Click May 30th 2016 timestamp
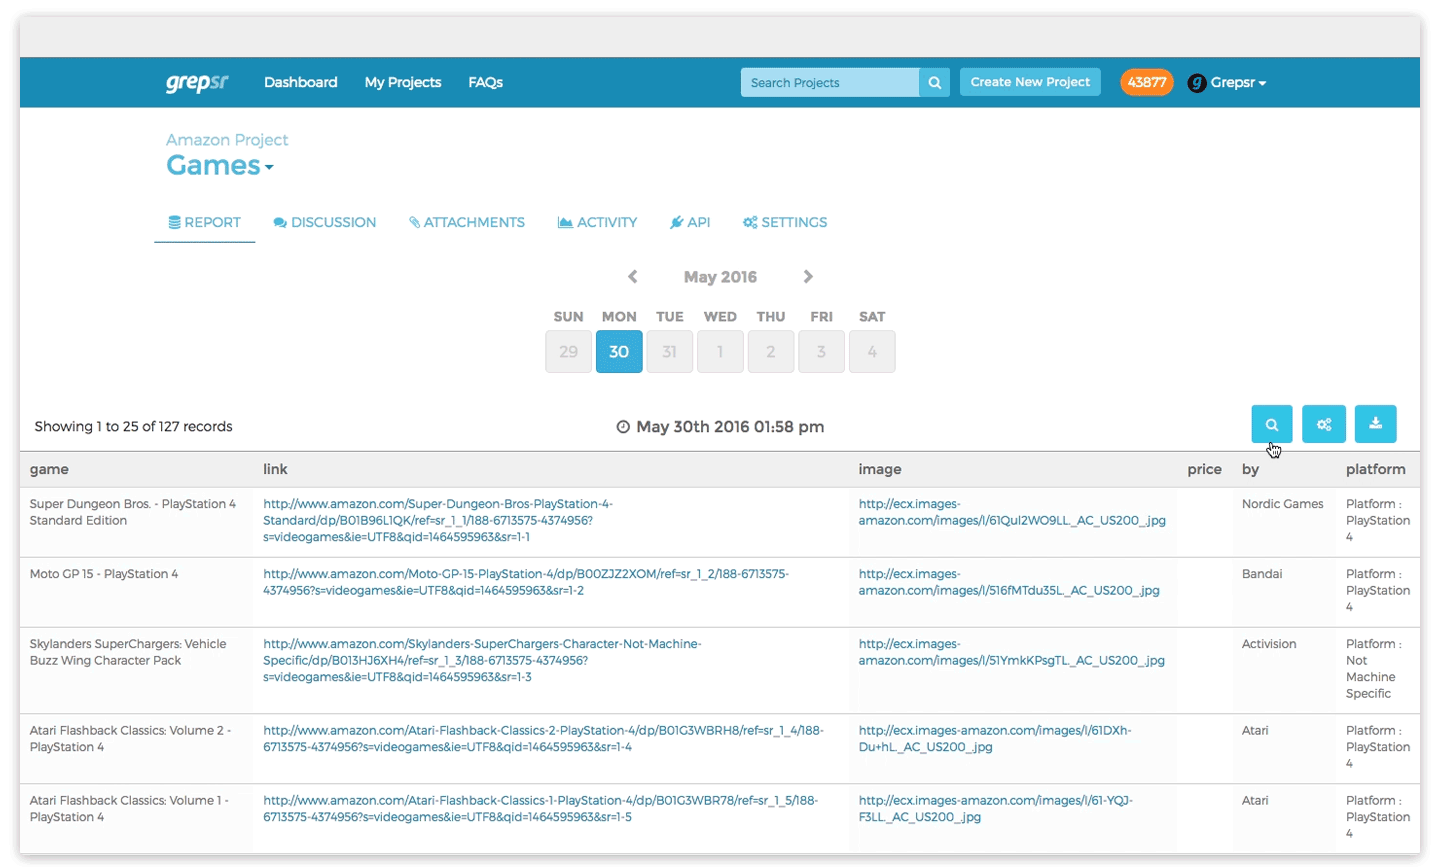Image resolution: width=1440 pixels, height=867 pixels. pos(730,427)
